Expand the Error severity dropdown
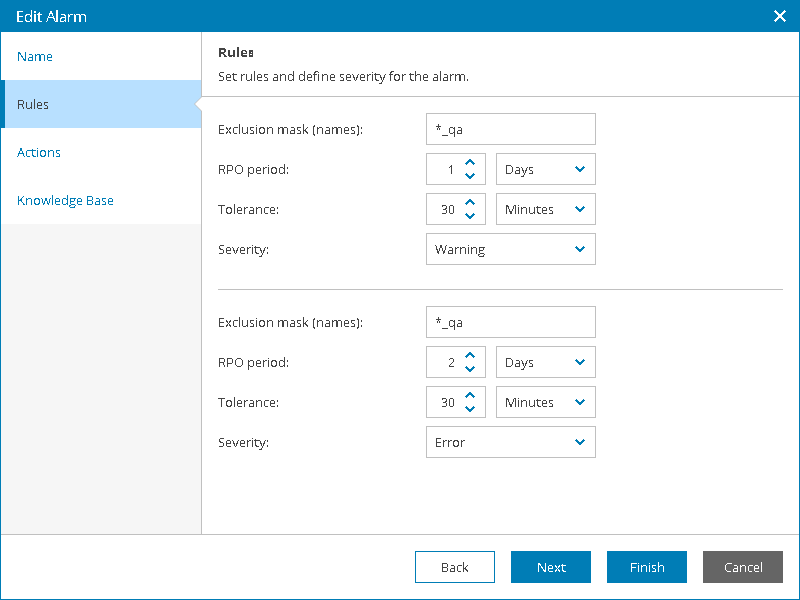The width and height of the screenshot is (800, 600). click(x=511, y=443)
